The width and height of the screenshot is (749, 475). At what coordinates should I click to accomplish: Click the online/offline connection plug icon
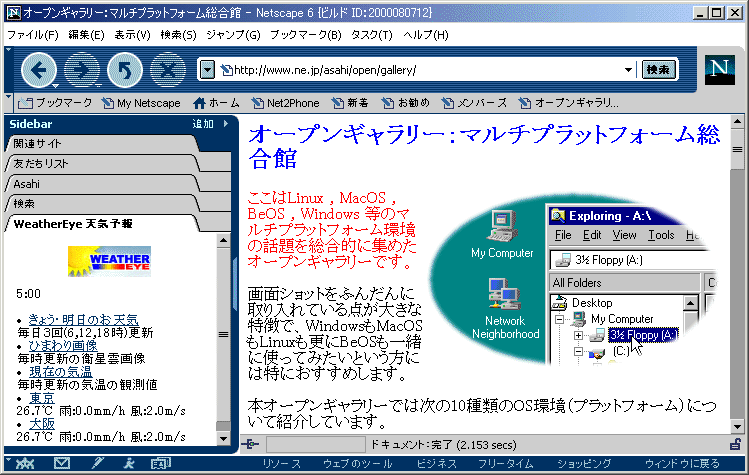click(250, 444)
